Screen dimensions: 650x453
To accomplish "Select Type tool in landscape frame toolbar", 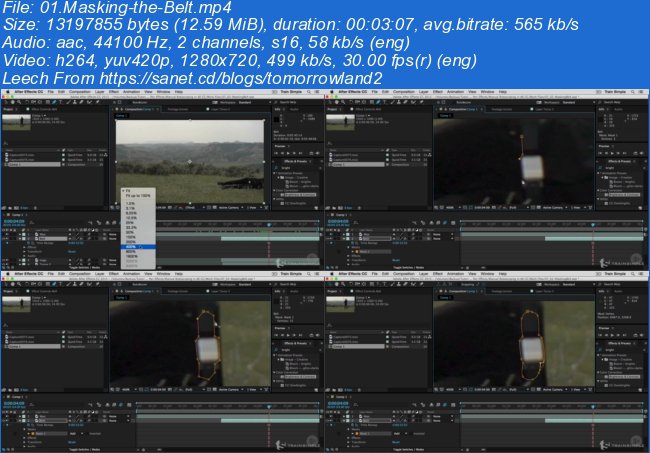I will 61,102.
